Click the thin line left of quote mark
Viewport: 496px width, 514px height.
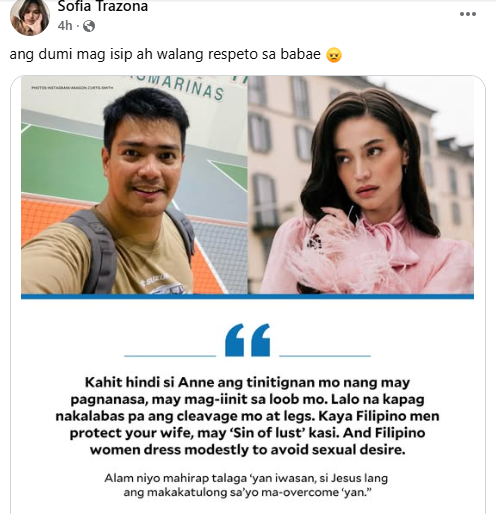(x=170, y=356)
